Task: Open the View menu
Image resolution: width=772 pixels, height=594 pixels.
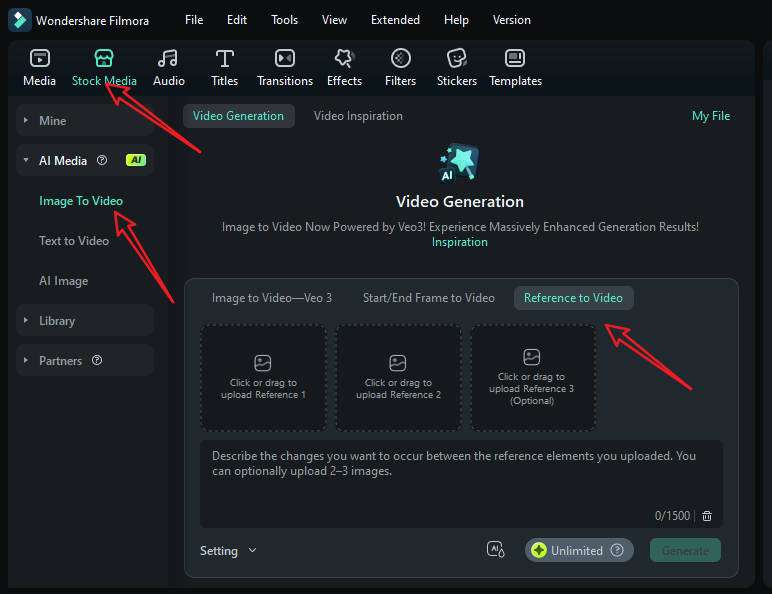Action: pyautogui.click(x=334, y=20)
